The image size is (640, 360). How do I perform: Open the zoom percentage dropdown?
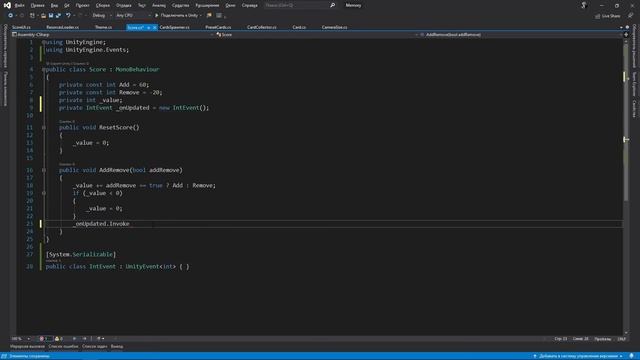tap(21, 338)
